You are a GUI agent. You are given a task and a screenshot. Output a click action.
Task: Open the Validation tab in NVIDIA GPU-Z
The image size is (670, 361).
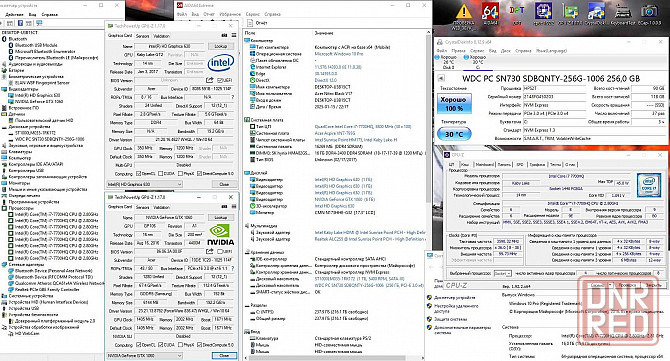[x=161, y=207]
